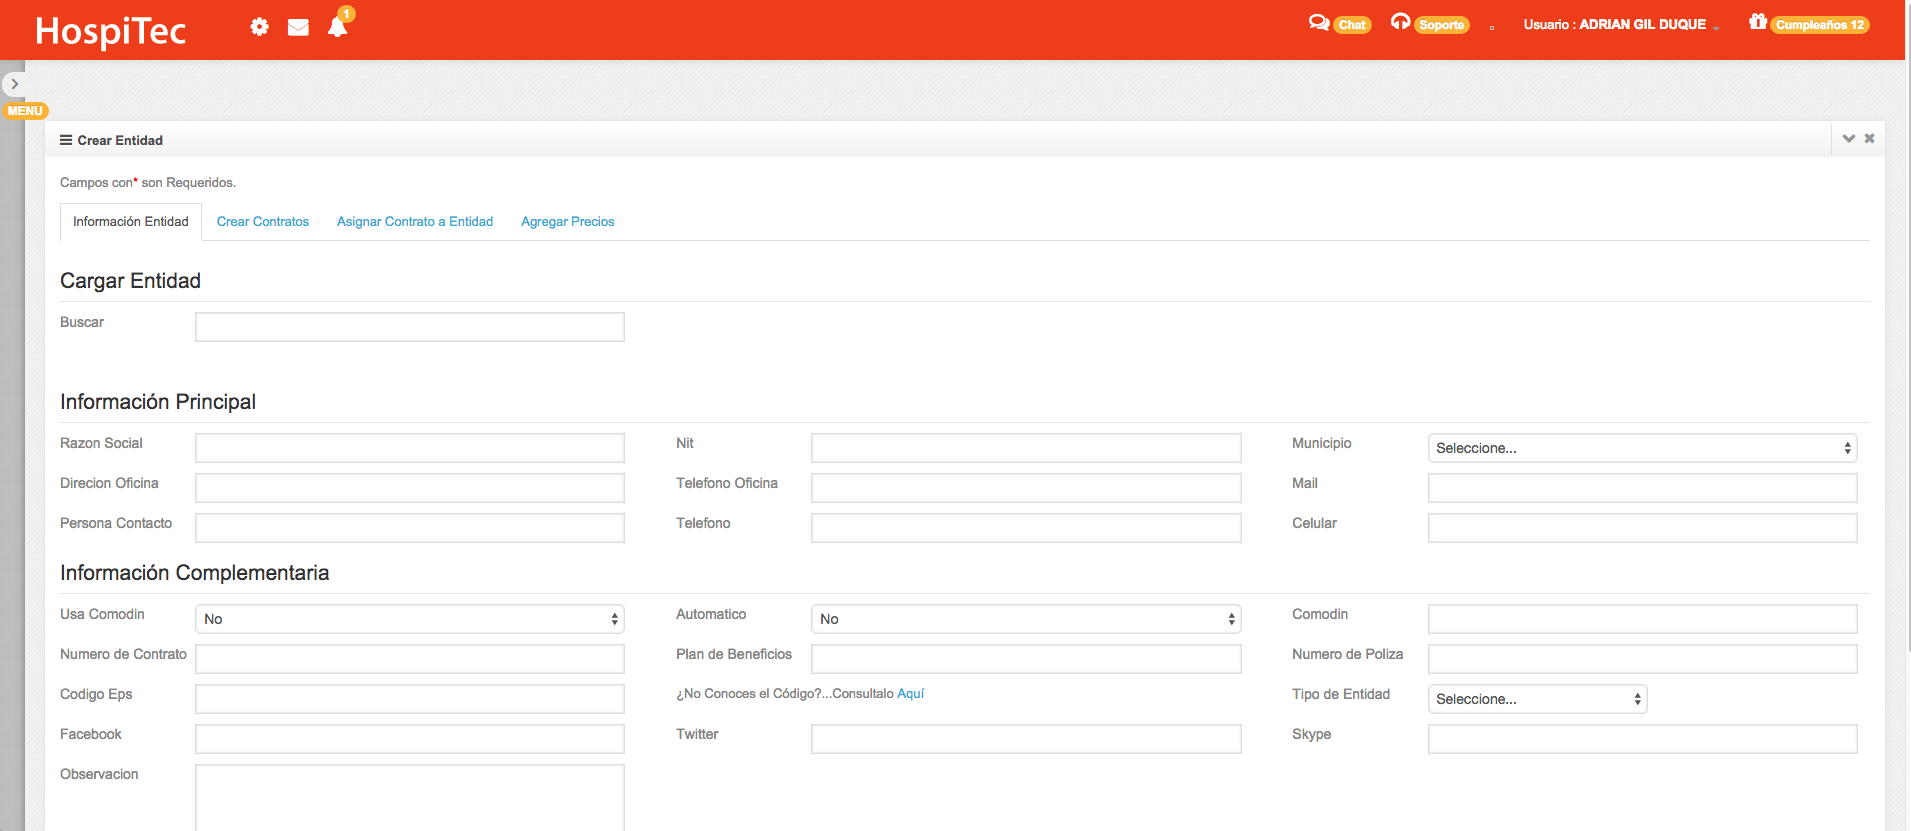
Task: Expand the Tipo de Entidad dropdown
Action: pos(1537,699)
